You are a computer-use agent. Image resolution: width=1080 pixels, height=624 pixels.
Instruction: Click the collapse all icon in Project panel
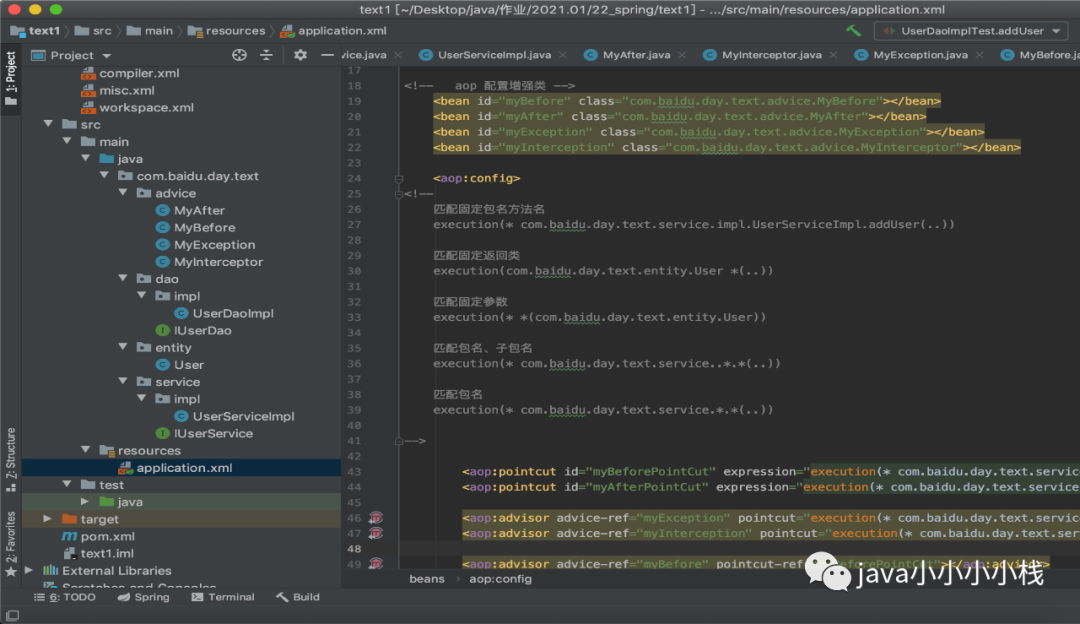pos(267,55)
